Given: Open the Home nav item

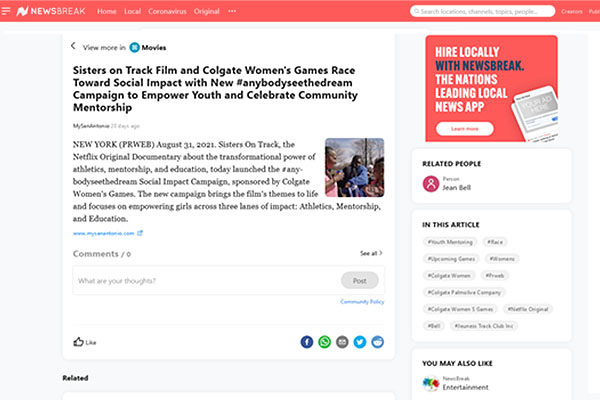Looking at the screenshot, I should [106, 11].
